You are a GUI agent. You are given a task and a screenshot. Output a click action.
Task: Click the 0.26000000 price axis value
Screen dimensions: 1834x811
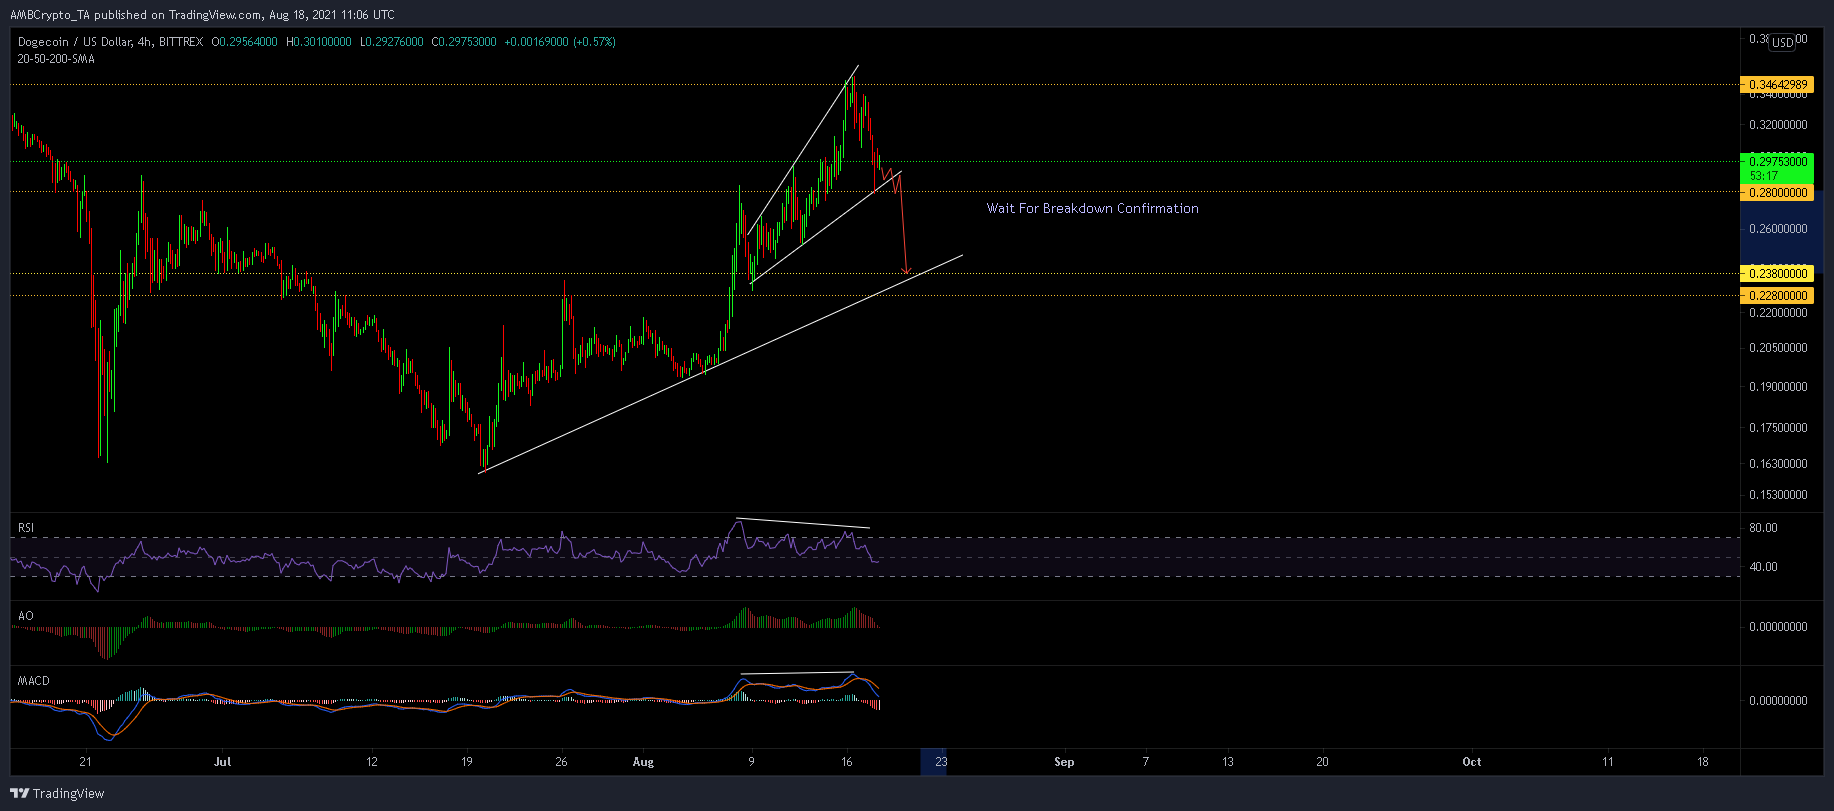pos(1778,229)
